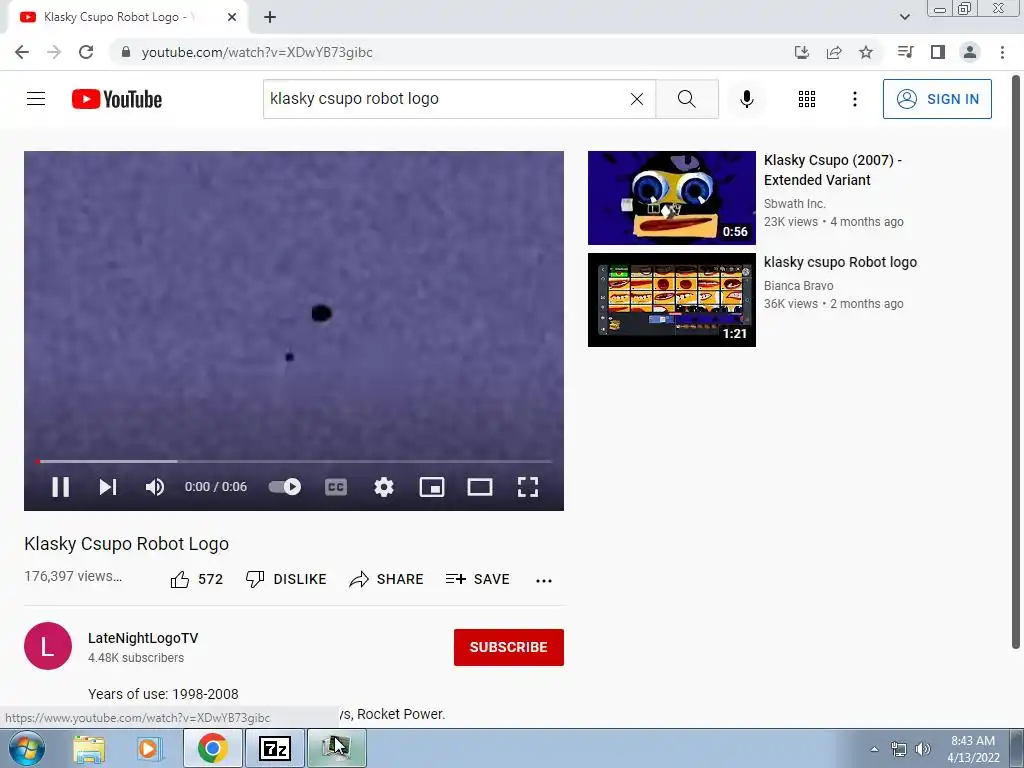Open Klasky Csupo (2007) Extended Variant thumbnail
Viewport: 1024px width, 768px height.
(x=671, y=198)
